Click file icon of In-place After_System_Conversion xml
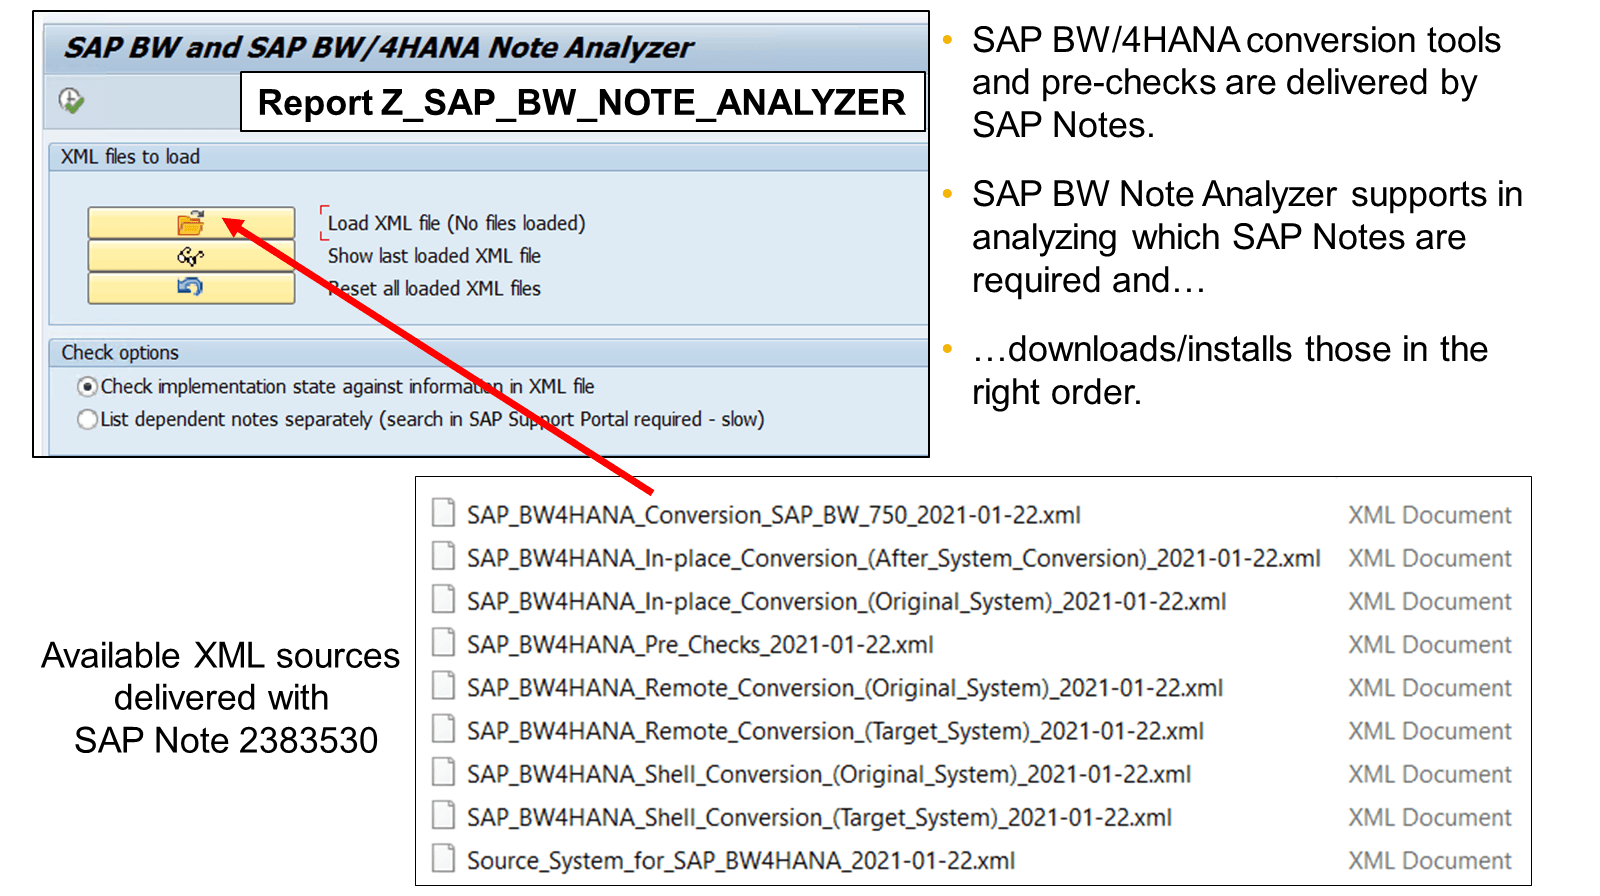Screen dimensions: 1600x896 [x=443, y=556]
